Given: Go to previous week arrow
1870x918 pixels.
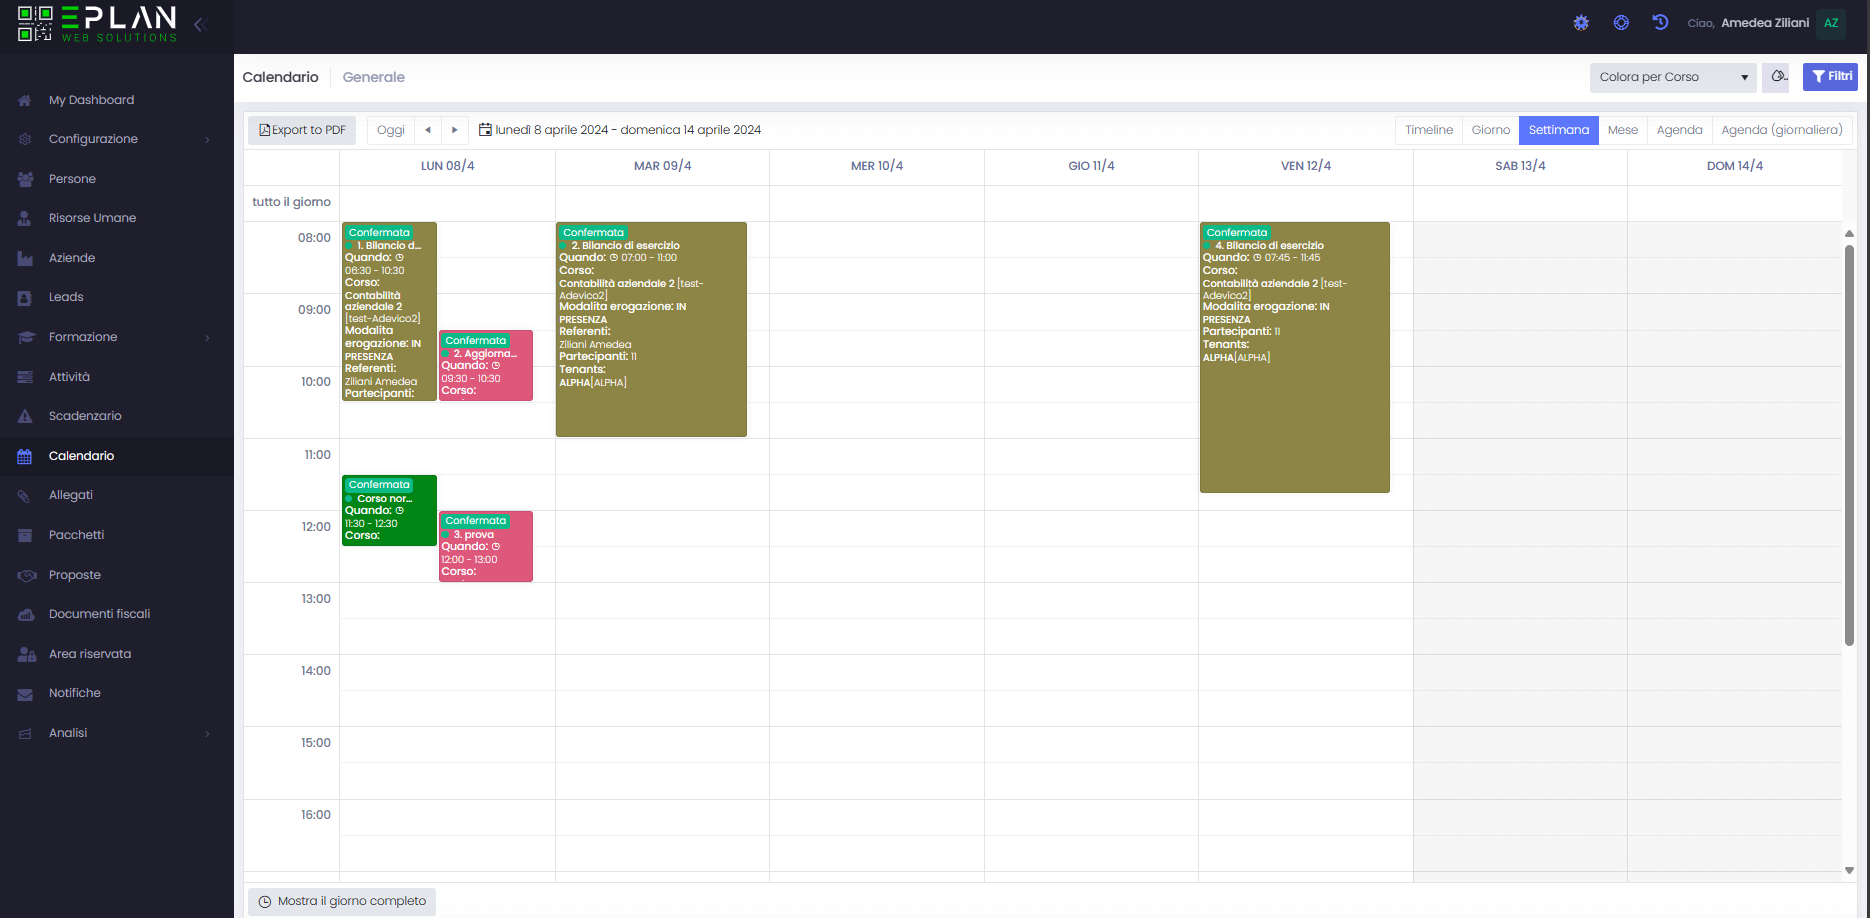Looking at the screenshot, I should pos(428,130).
